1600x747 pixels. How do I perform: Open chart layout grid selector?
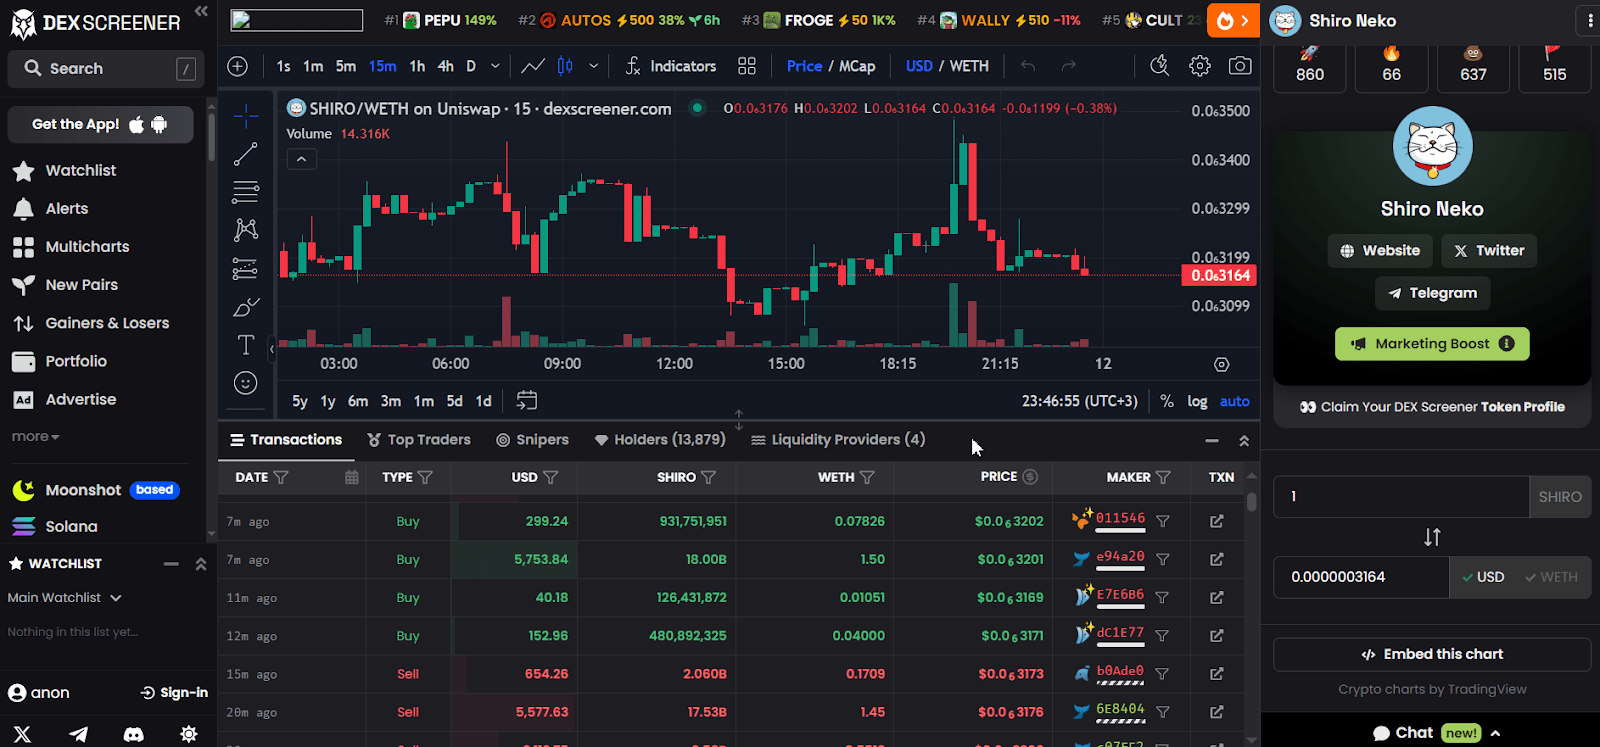coord(747,66)
